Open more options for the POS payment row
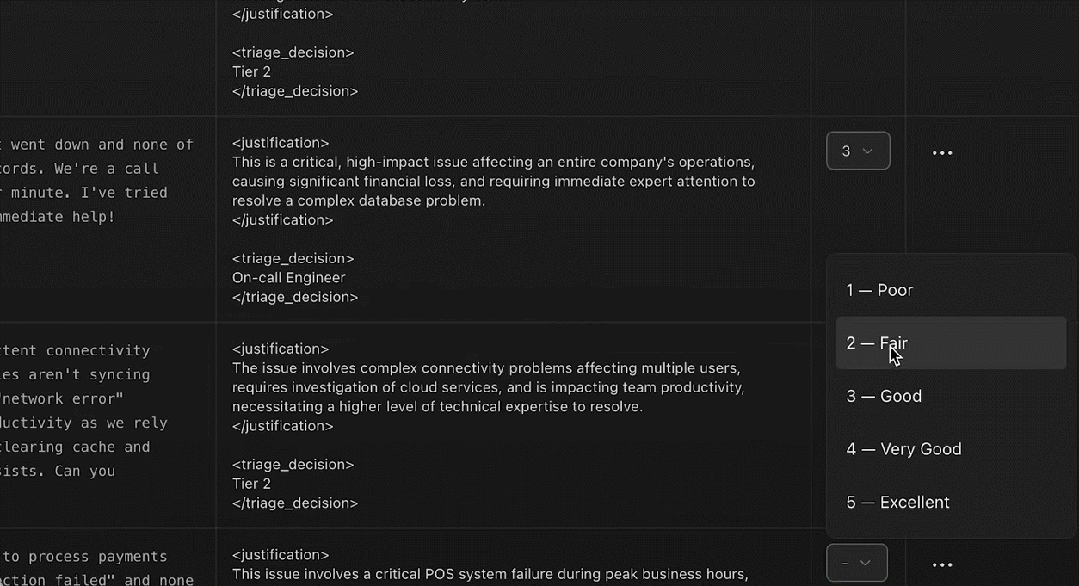 942,565
